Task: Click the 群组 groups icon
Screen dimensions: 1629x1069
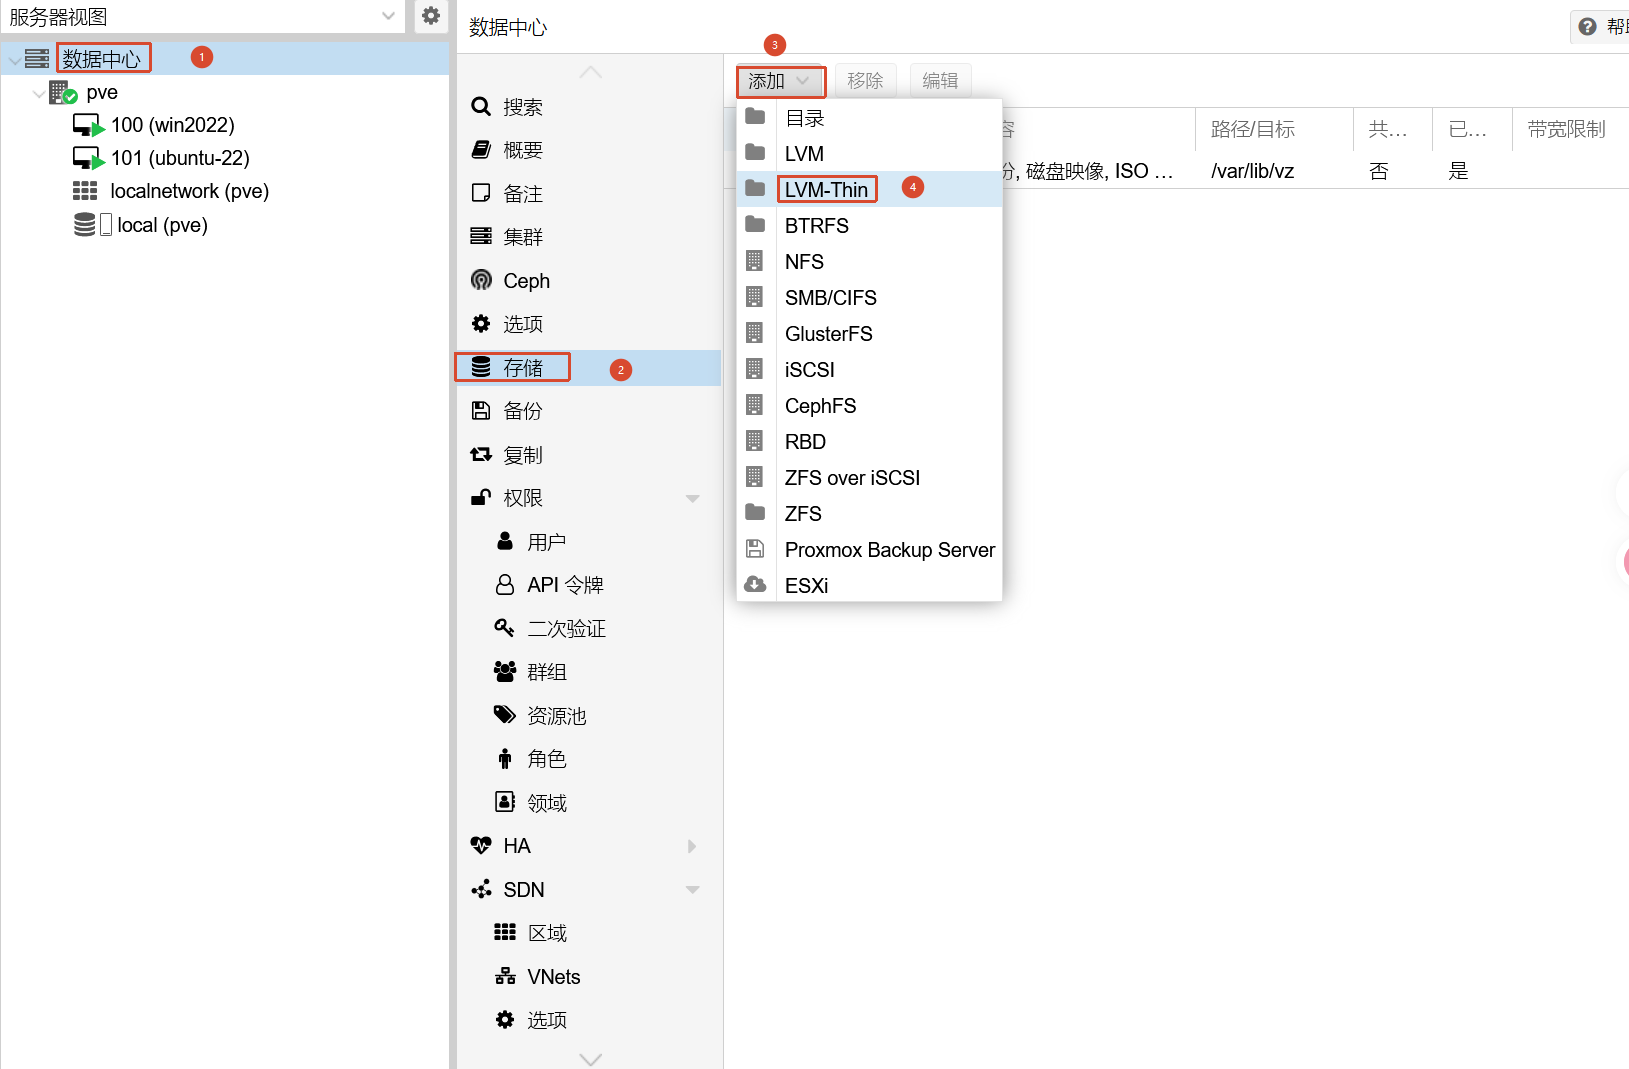Action: coord(505,671)
